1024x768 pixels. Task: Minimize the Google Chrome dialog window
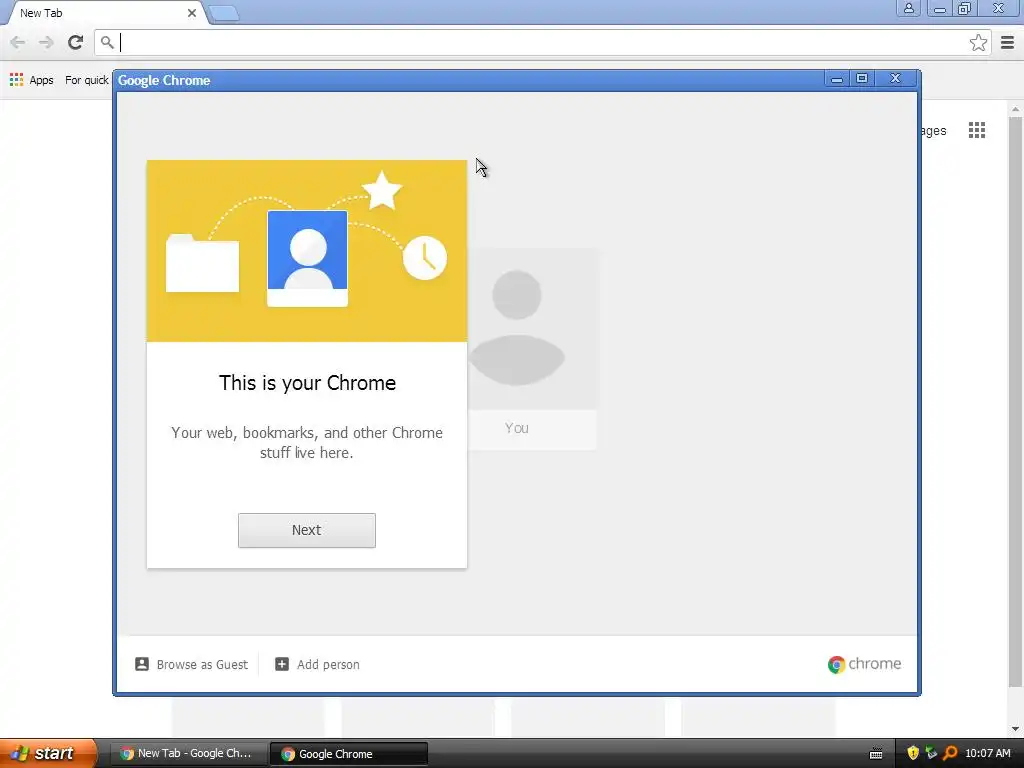click(837, 79)
